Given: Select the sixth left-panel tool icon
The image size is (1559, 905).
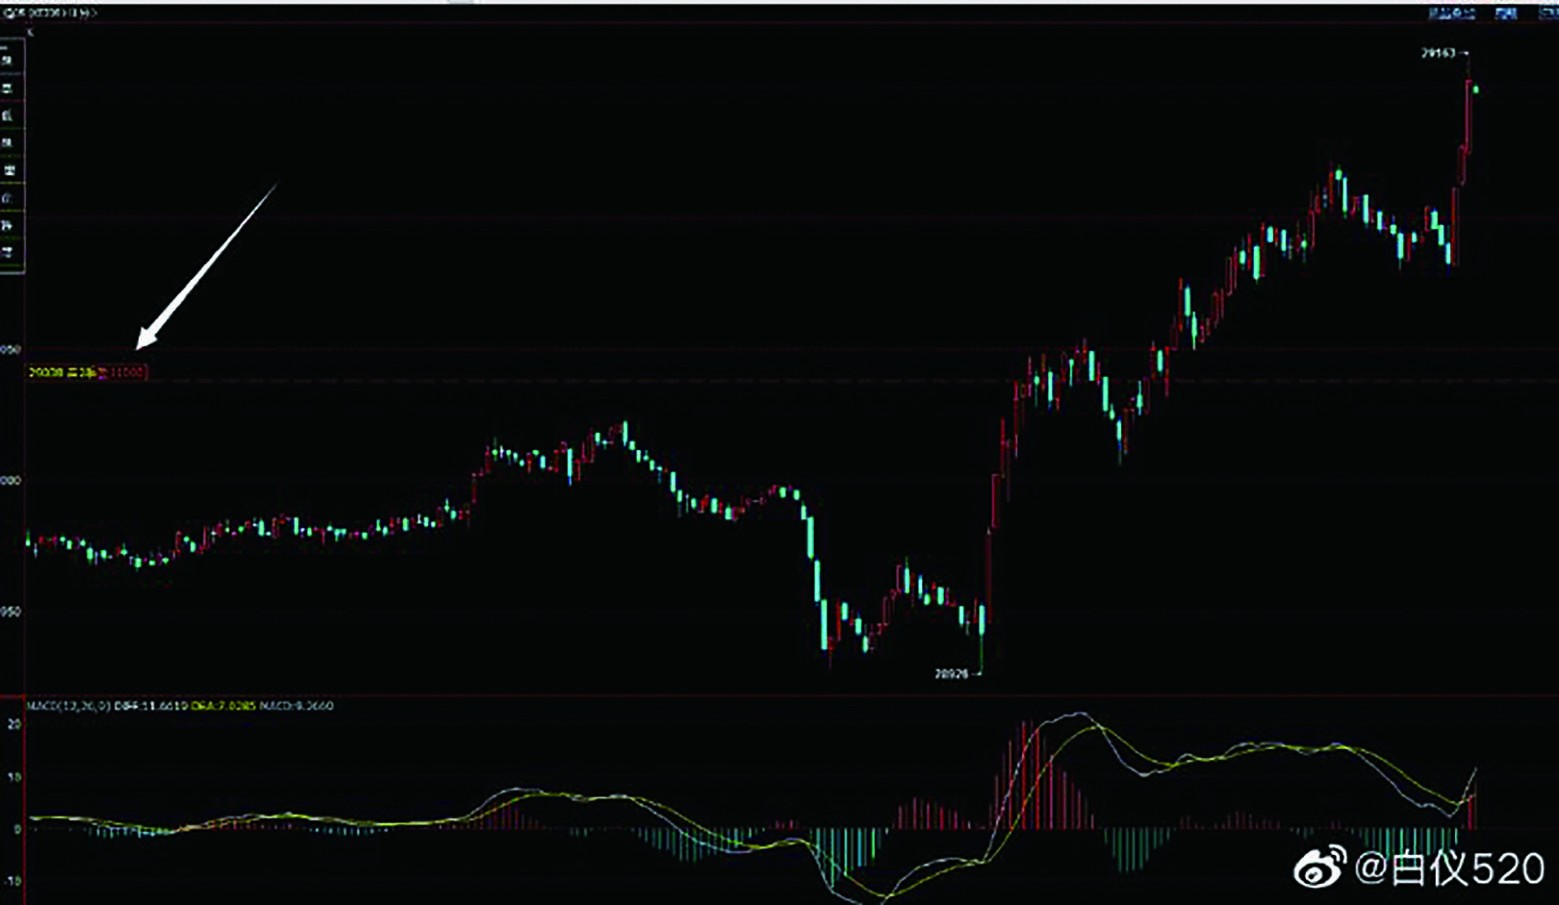Looking at the screenshot, I should [x=8, y=197].
